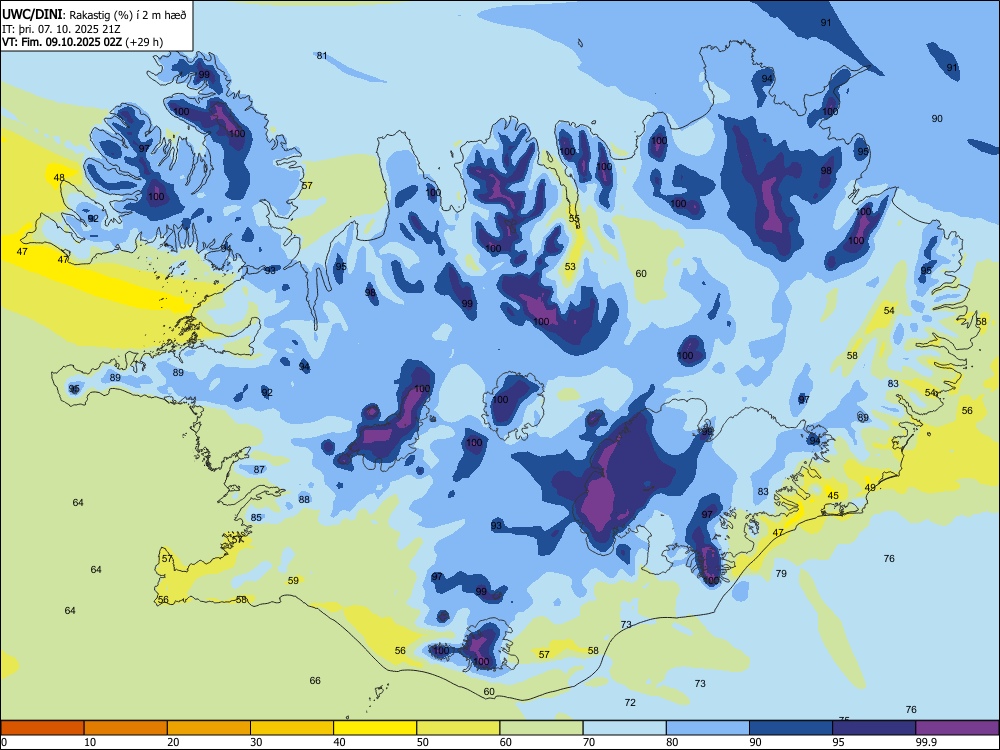This screenshot has width=1000, height=750.
Task: Click the '88' value in west Iceland
Action: click(x=304, y=499)
